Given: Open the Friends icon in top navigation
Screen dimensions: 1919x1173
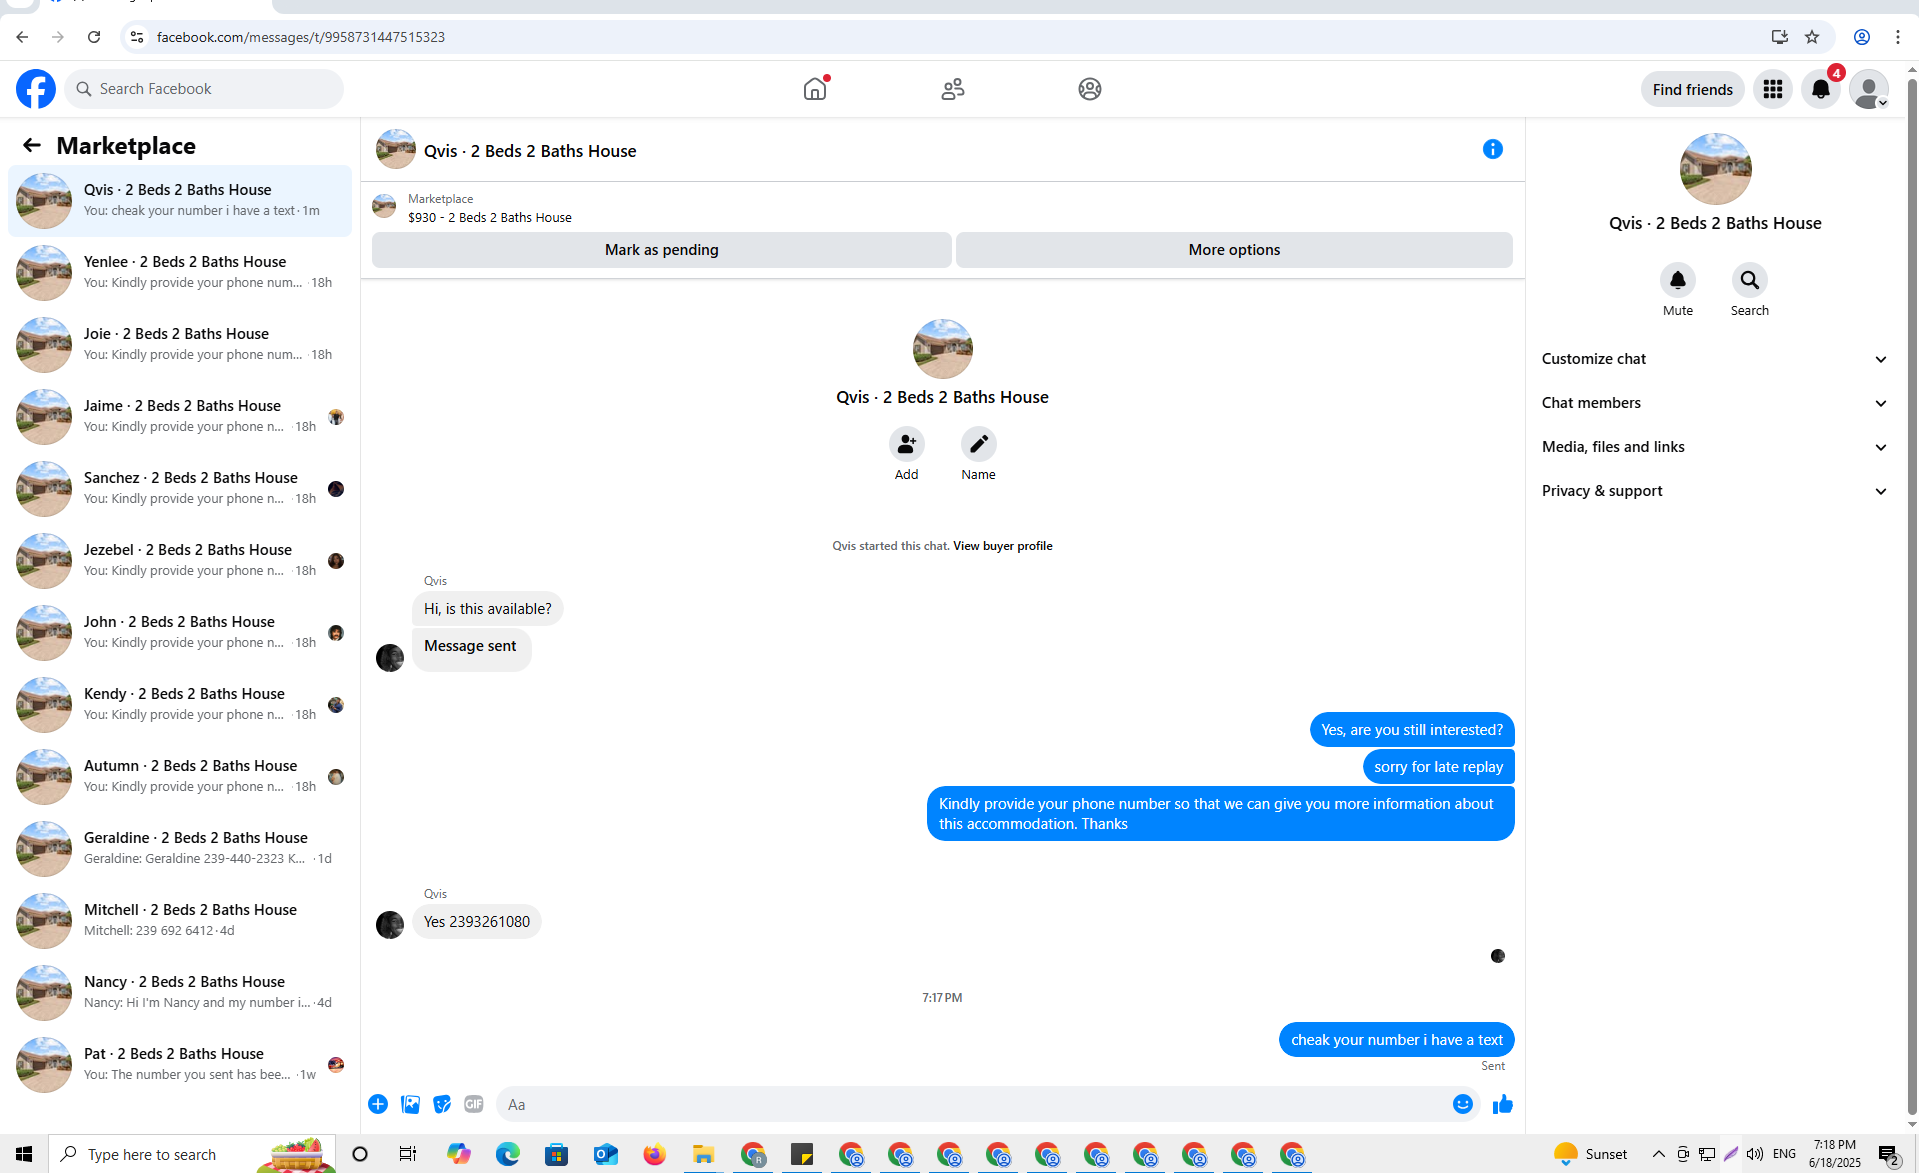Looking at the screenshot, I should pos(953,89).
